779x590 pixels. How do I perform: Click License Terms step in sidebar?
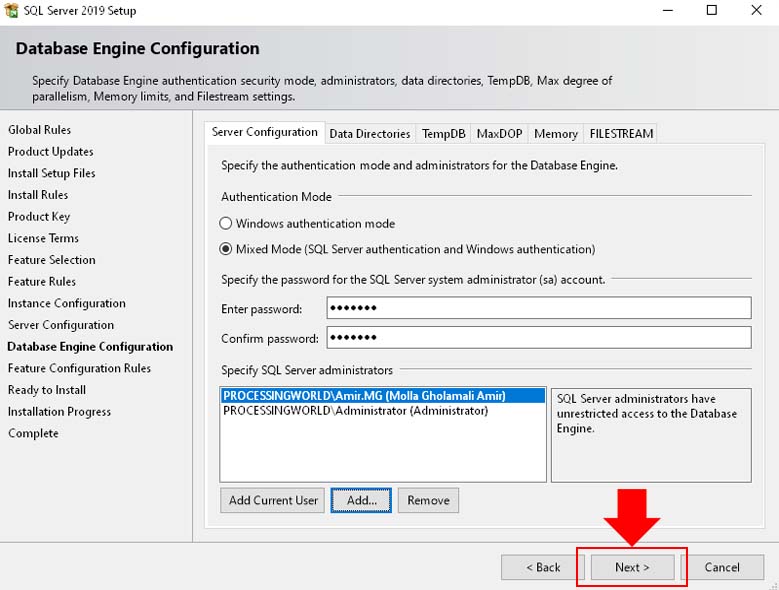click(x=43, y=238)
